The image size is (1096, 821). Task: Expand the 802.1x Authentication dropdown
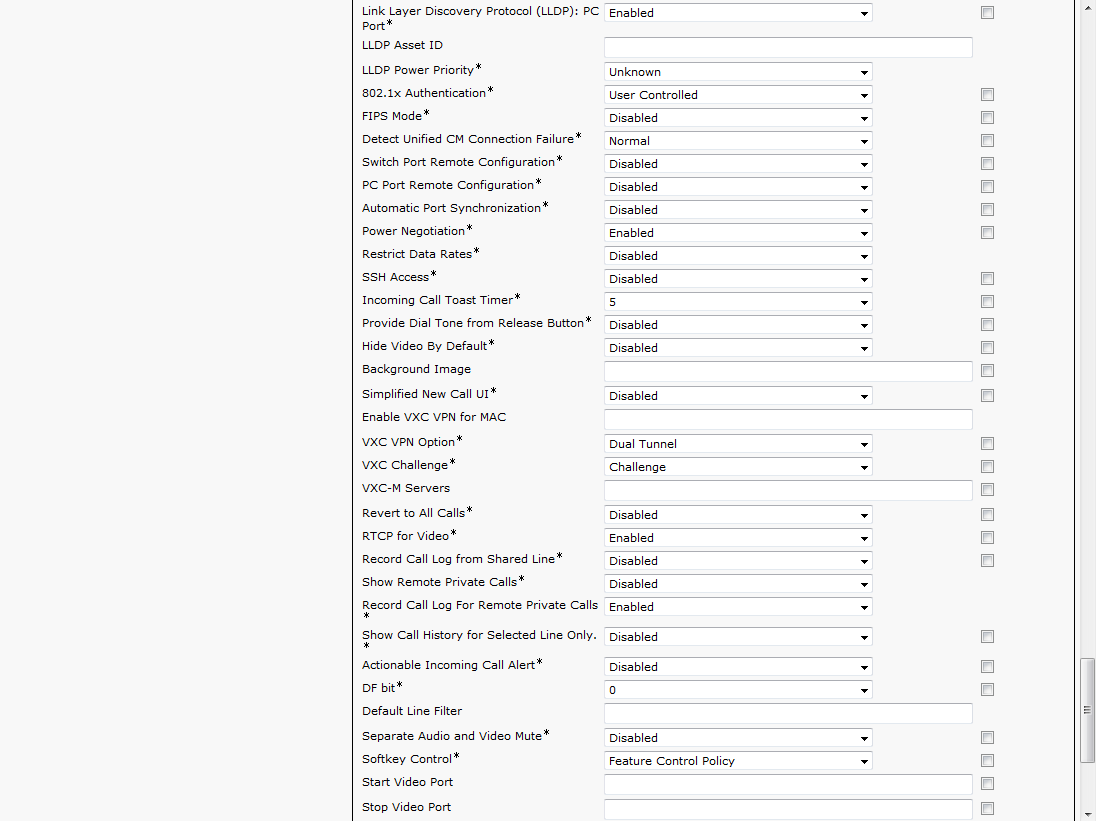point(738,95)
